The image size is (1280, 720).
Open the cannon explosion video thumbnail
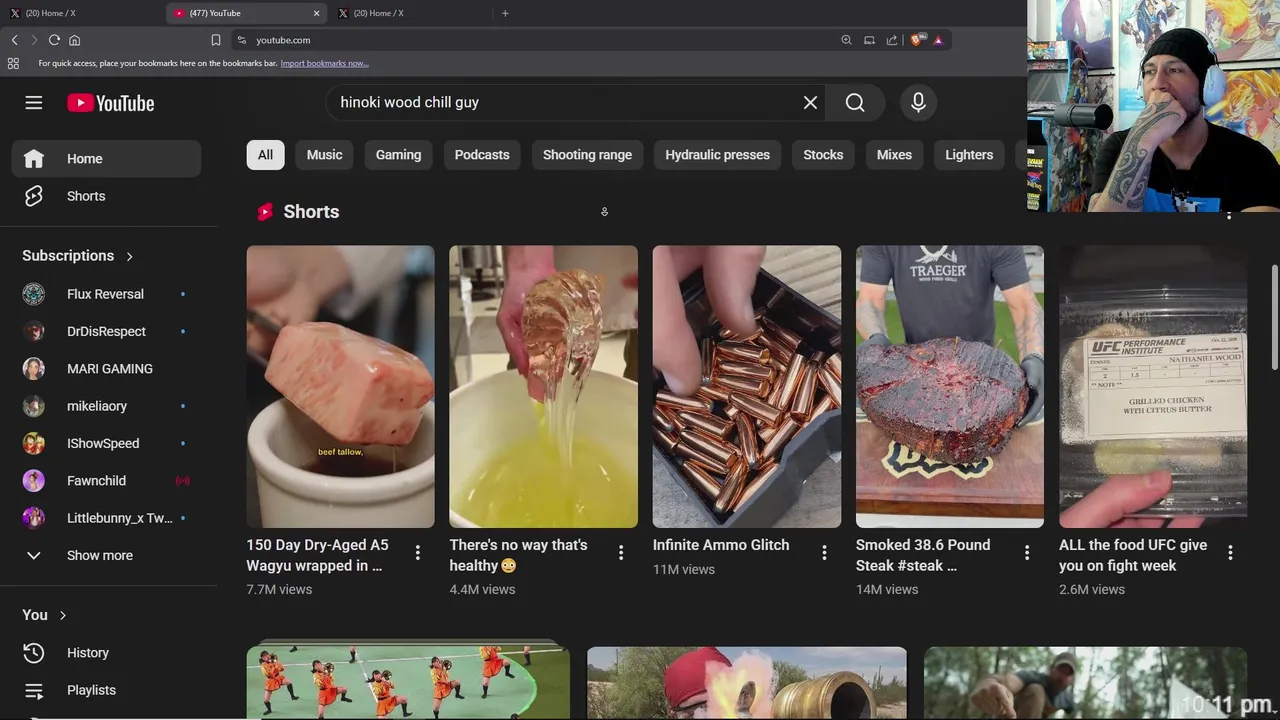pos(747,682)
